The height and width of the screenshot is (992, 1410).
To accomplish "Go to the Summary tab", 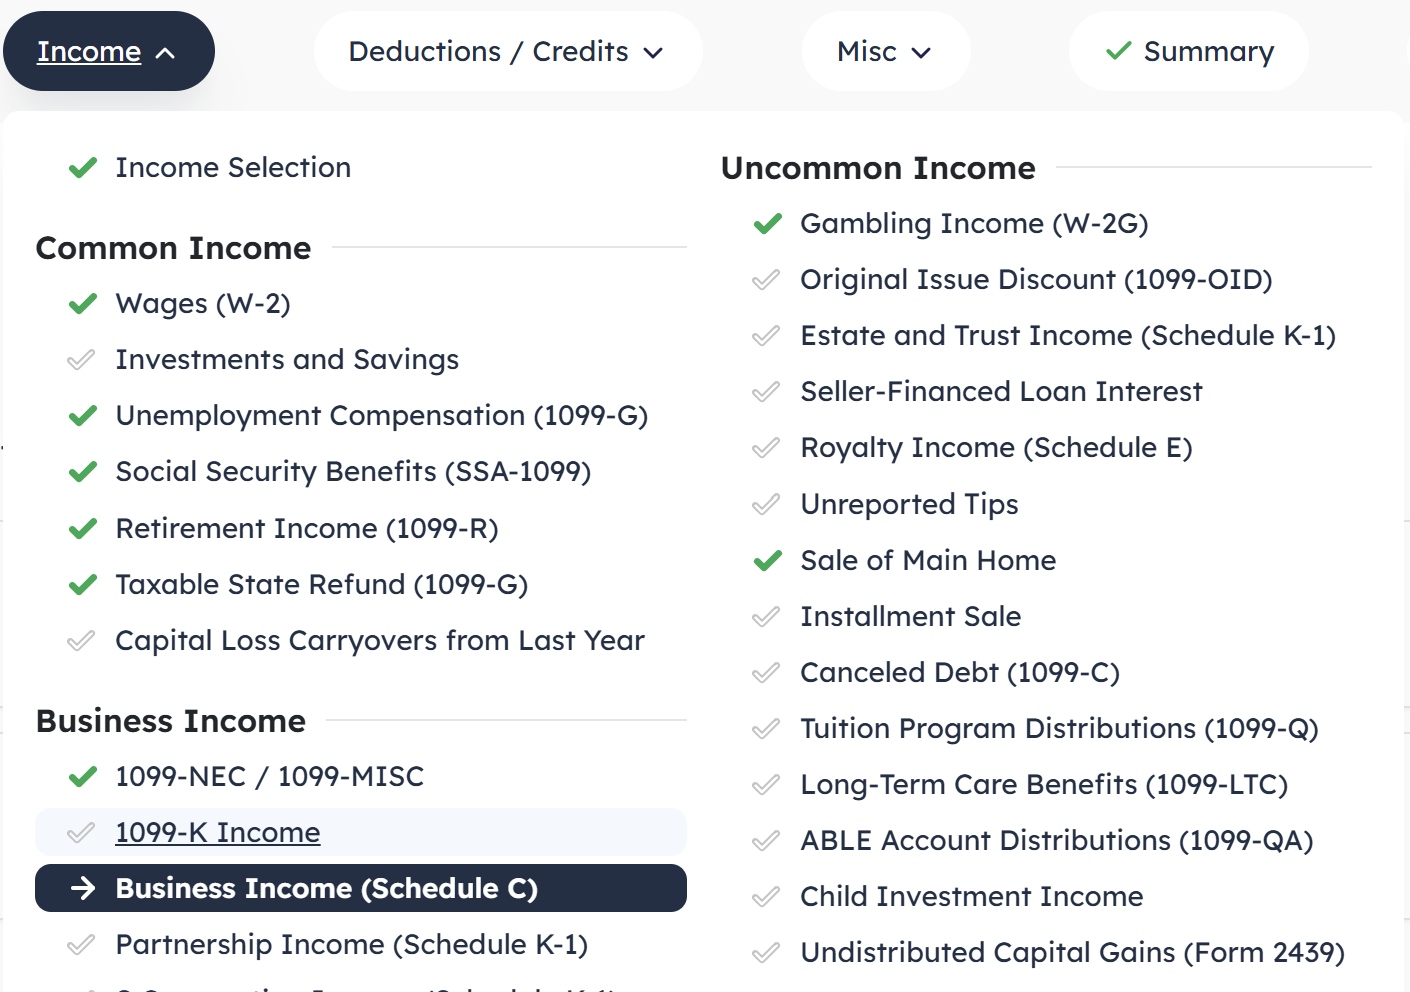I will click(1208, 51).
